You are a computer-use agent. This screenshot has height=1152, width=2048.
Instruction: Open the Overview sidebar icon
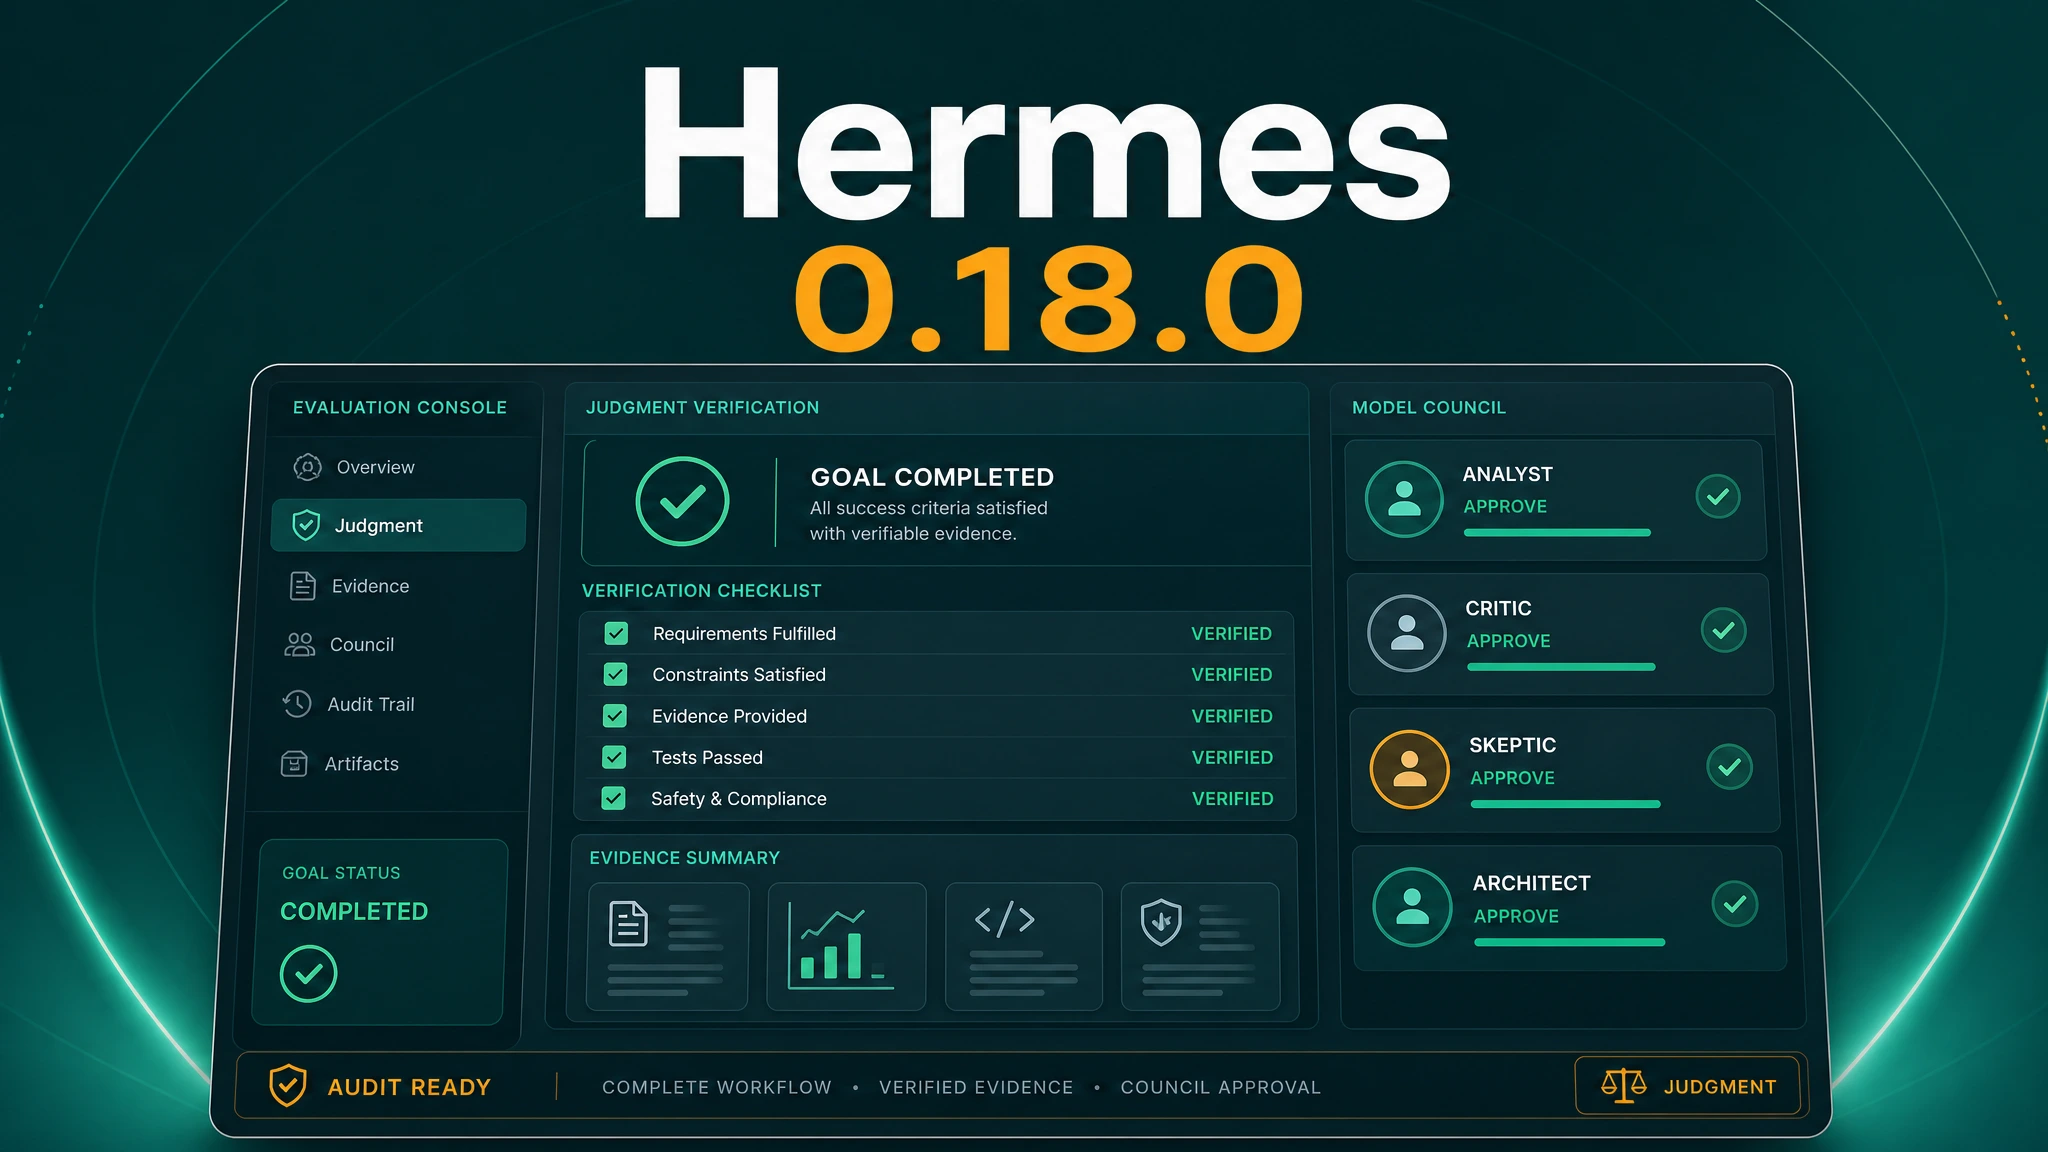point(307,467)
